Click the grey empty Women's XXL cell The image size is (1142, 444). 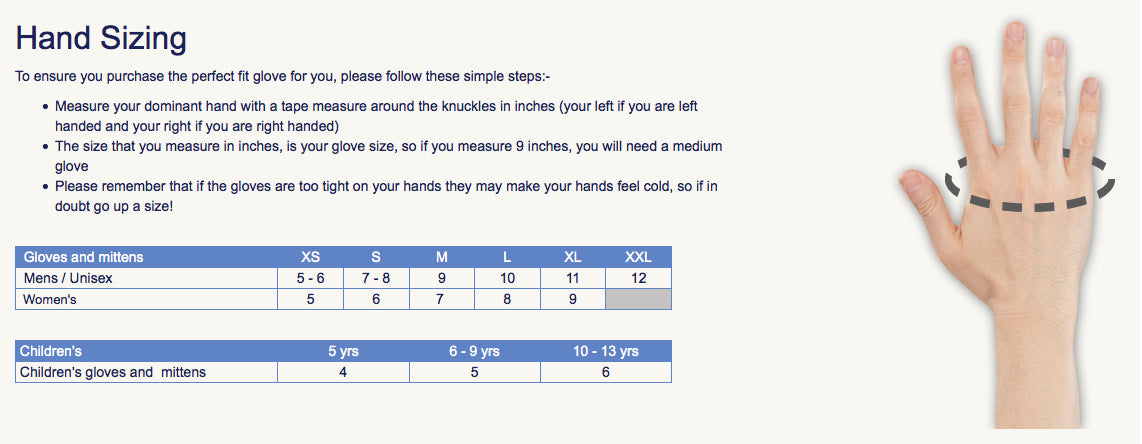pos(639,299)
